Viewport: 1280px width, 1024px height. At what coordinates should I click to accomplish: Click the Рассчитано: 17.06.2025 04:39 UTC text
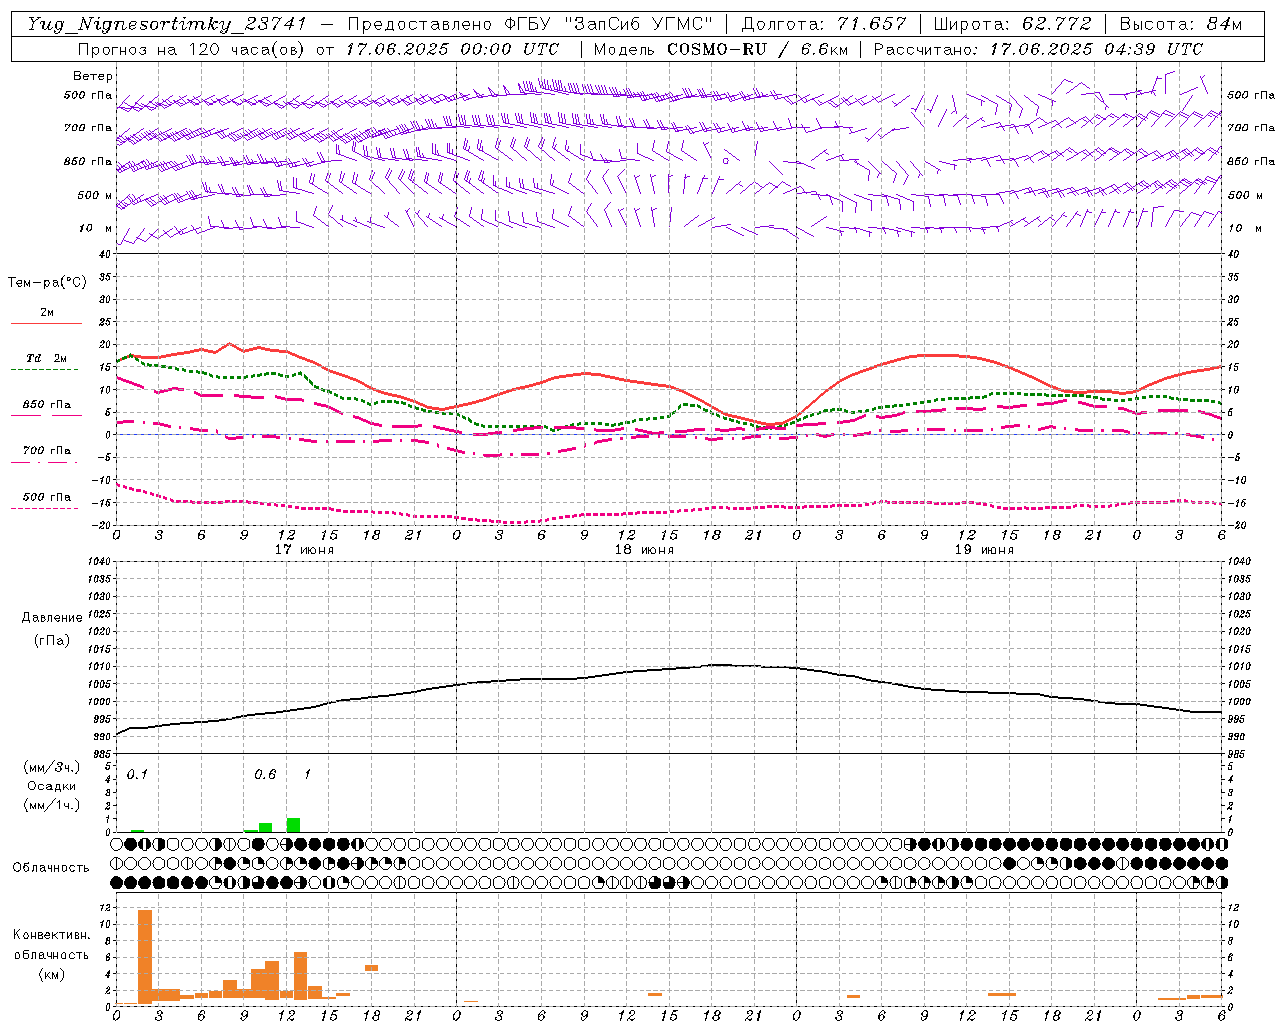[x=1038, y=49]
